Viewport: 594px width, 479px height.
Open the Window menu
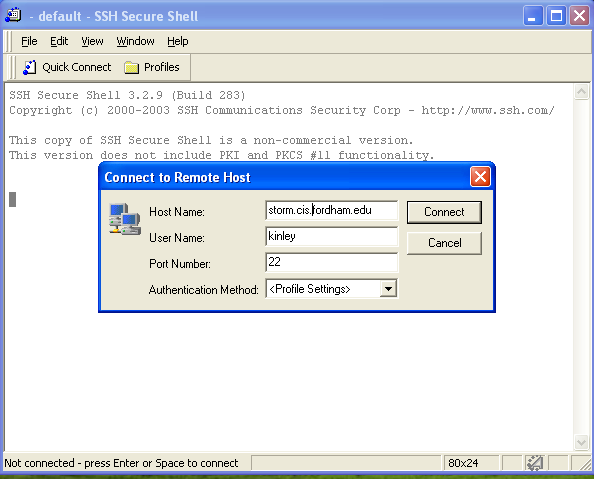click(135, 41)
